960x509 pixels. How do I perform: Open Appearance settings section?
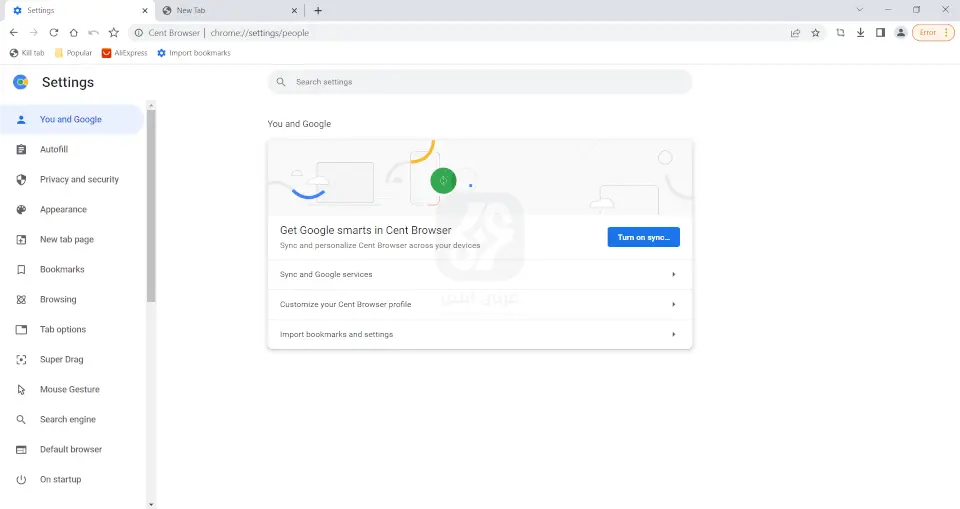point(72,209)
